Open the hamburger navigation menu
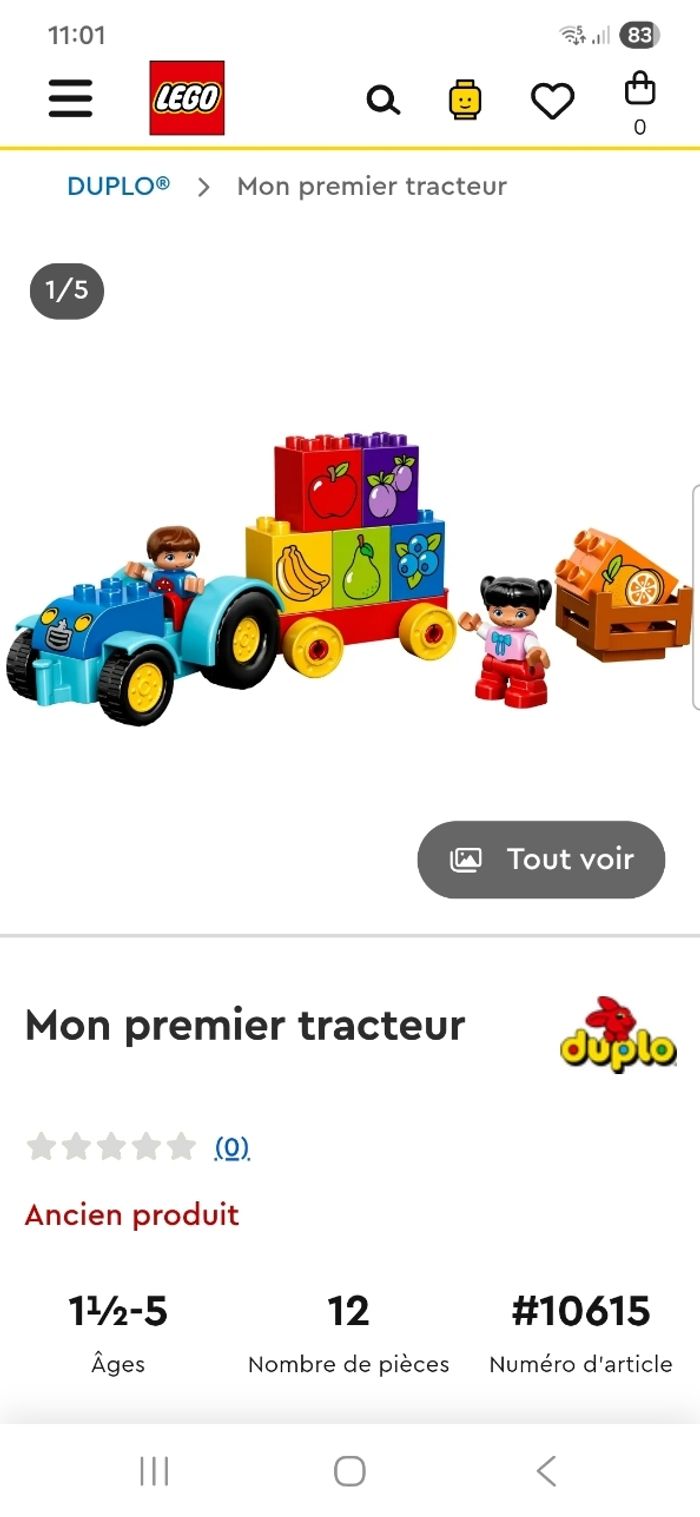The width and height of the screenshot is (700, 1517). [70, 98]
